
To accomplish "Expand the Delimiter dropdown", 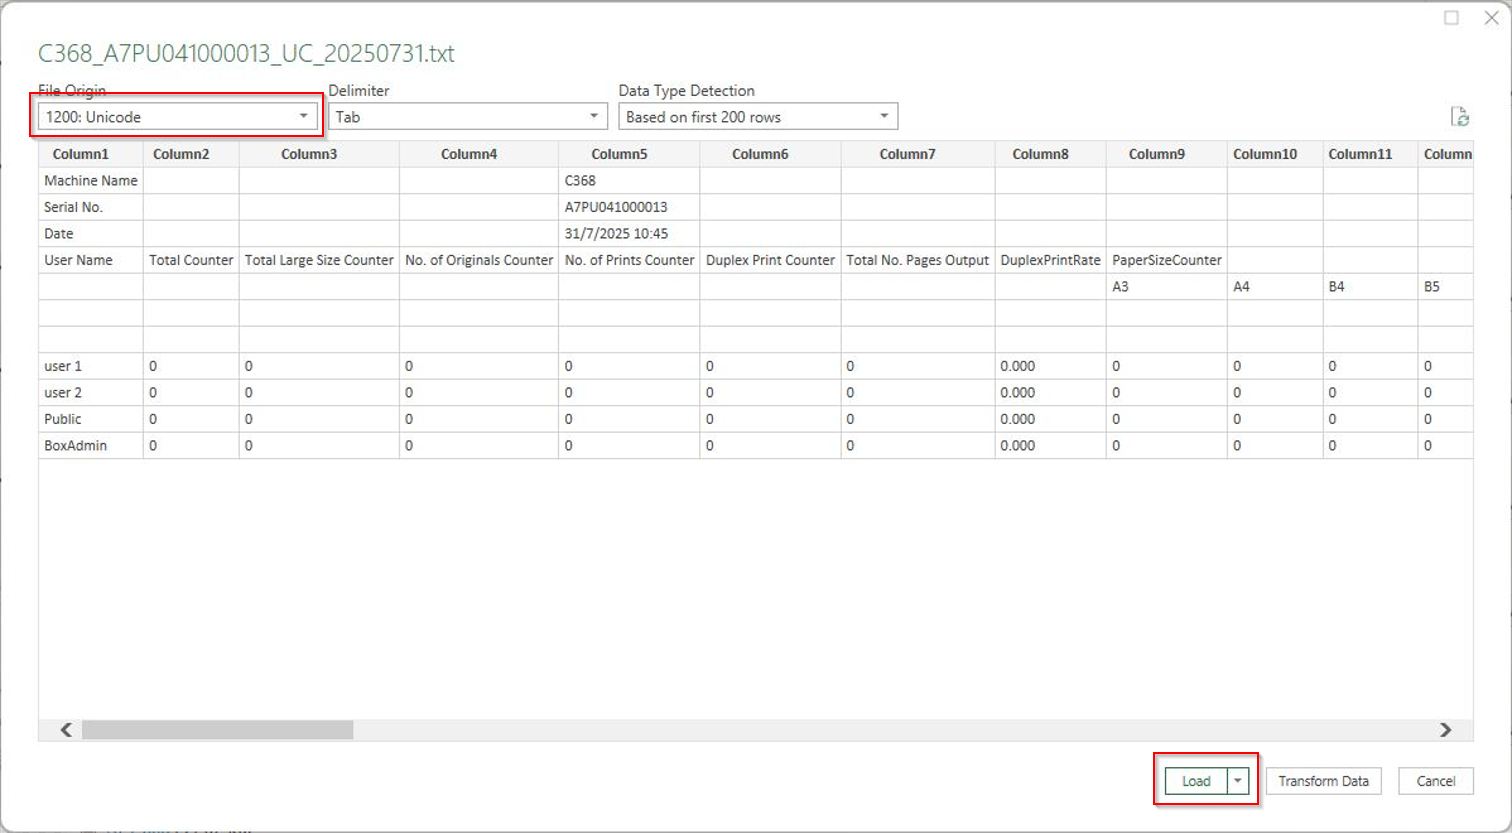I will point(467,117).
